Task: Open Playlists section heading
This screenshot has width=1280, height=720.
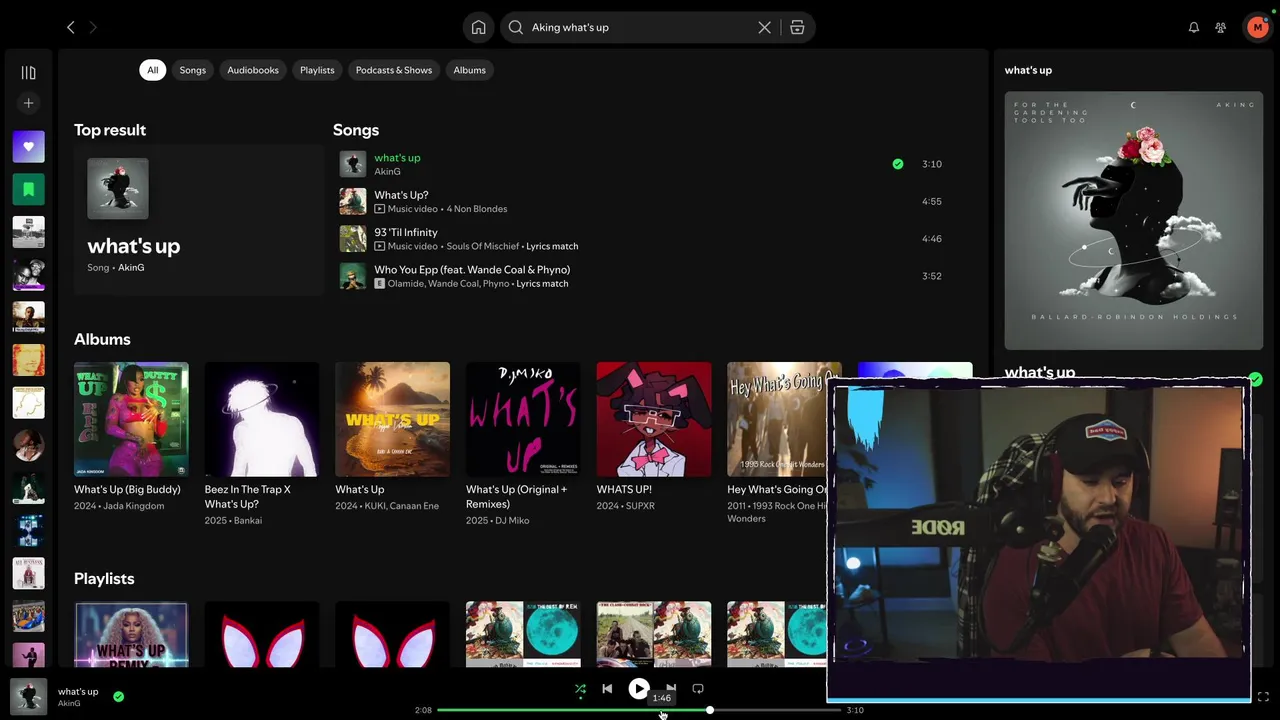Action: coord(104,579)
